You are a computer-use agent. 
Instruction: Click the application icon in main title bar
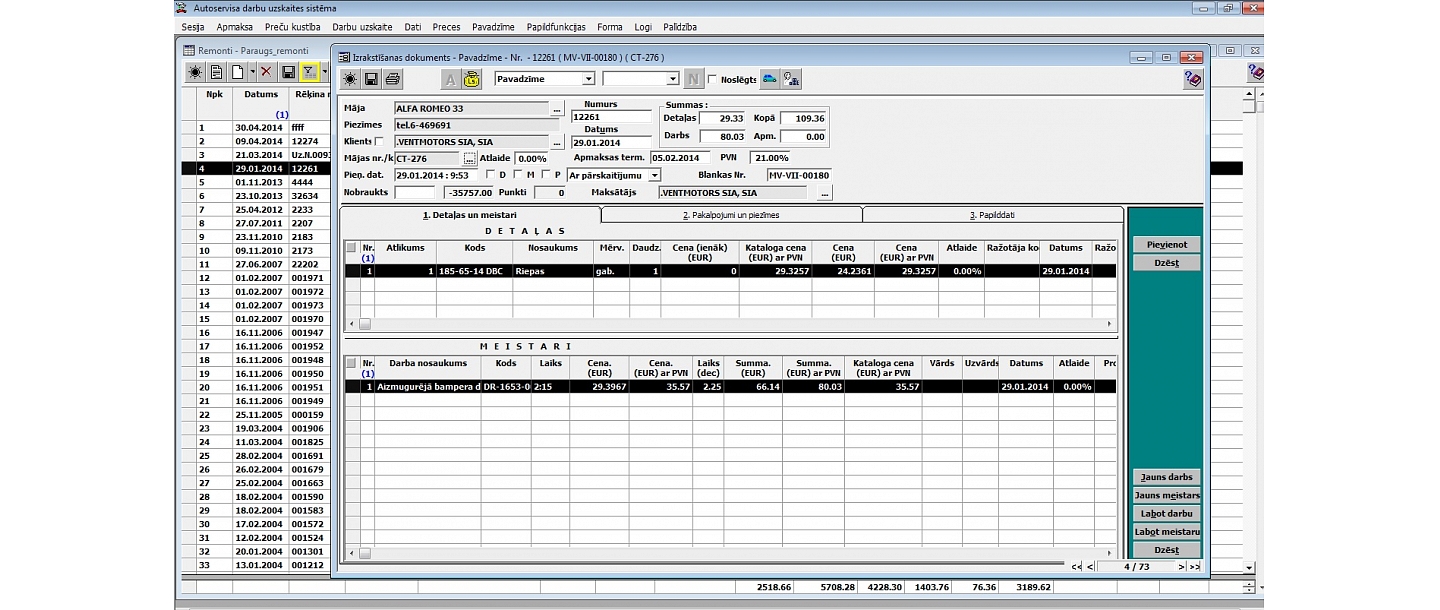click(181, 7)
